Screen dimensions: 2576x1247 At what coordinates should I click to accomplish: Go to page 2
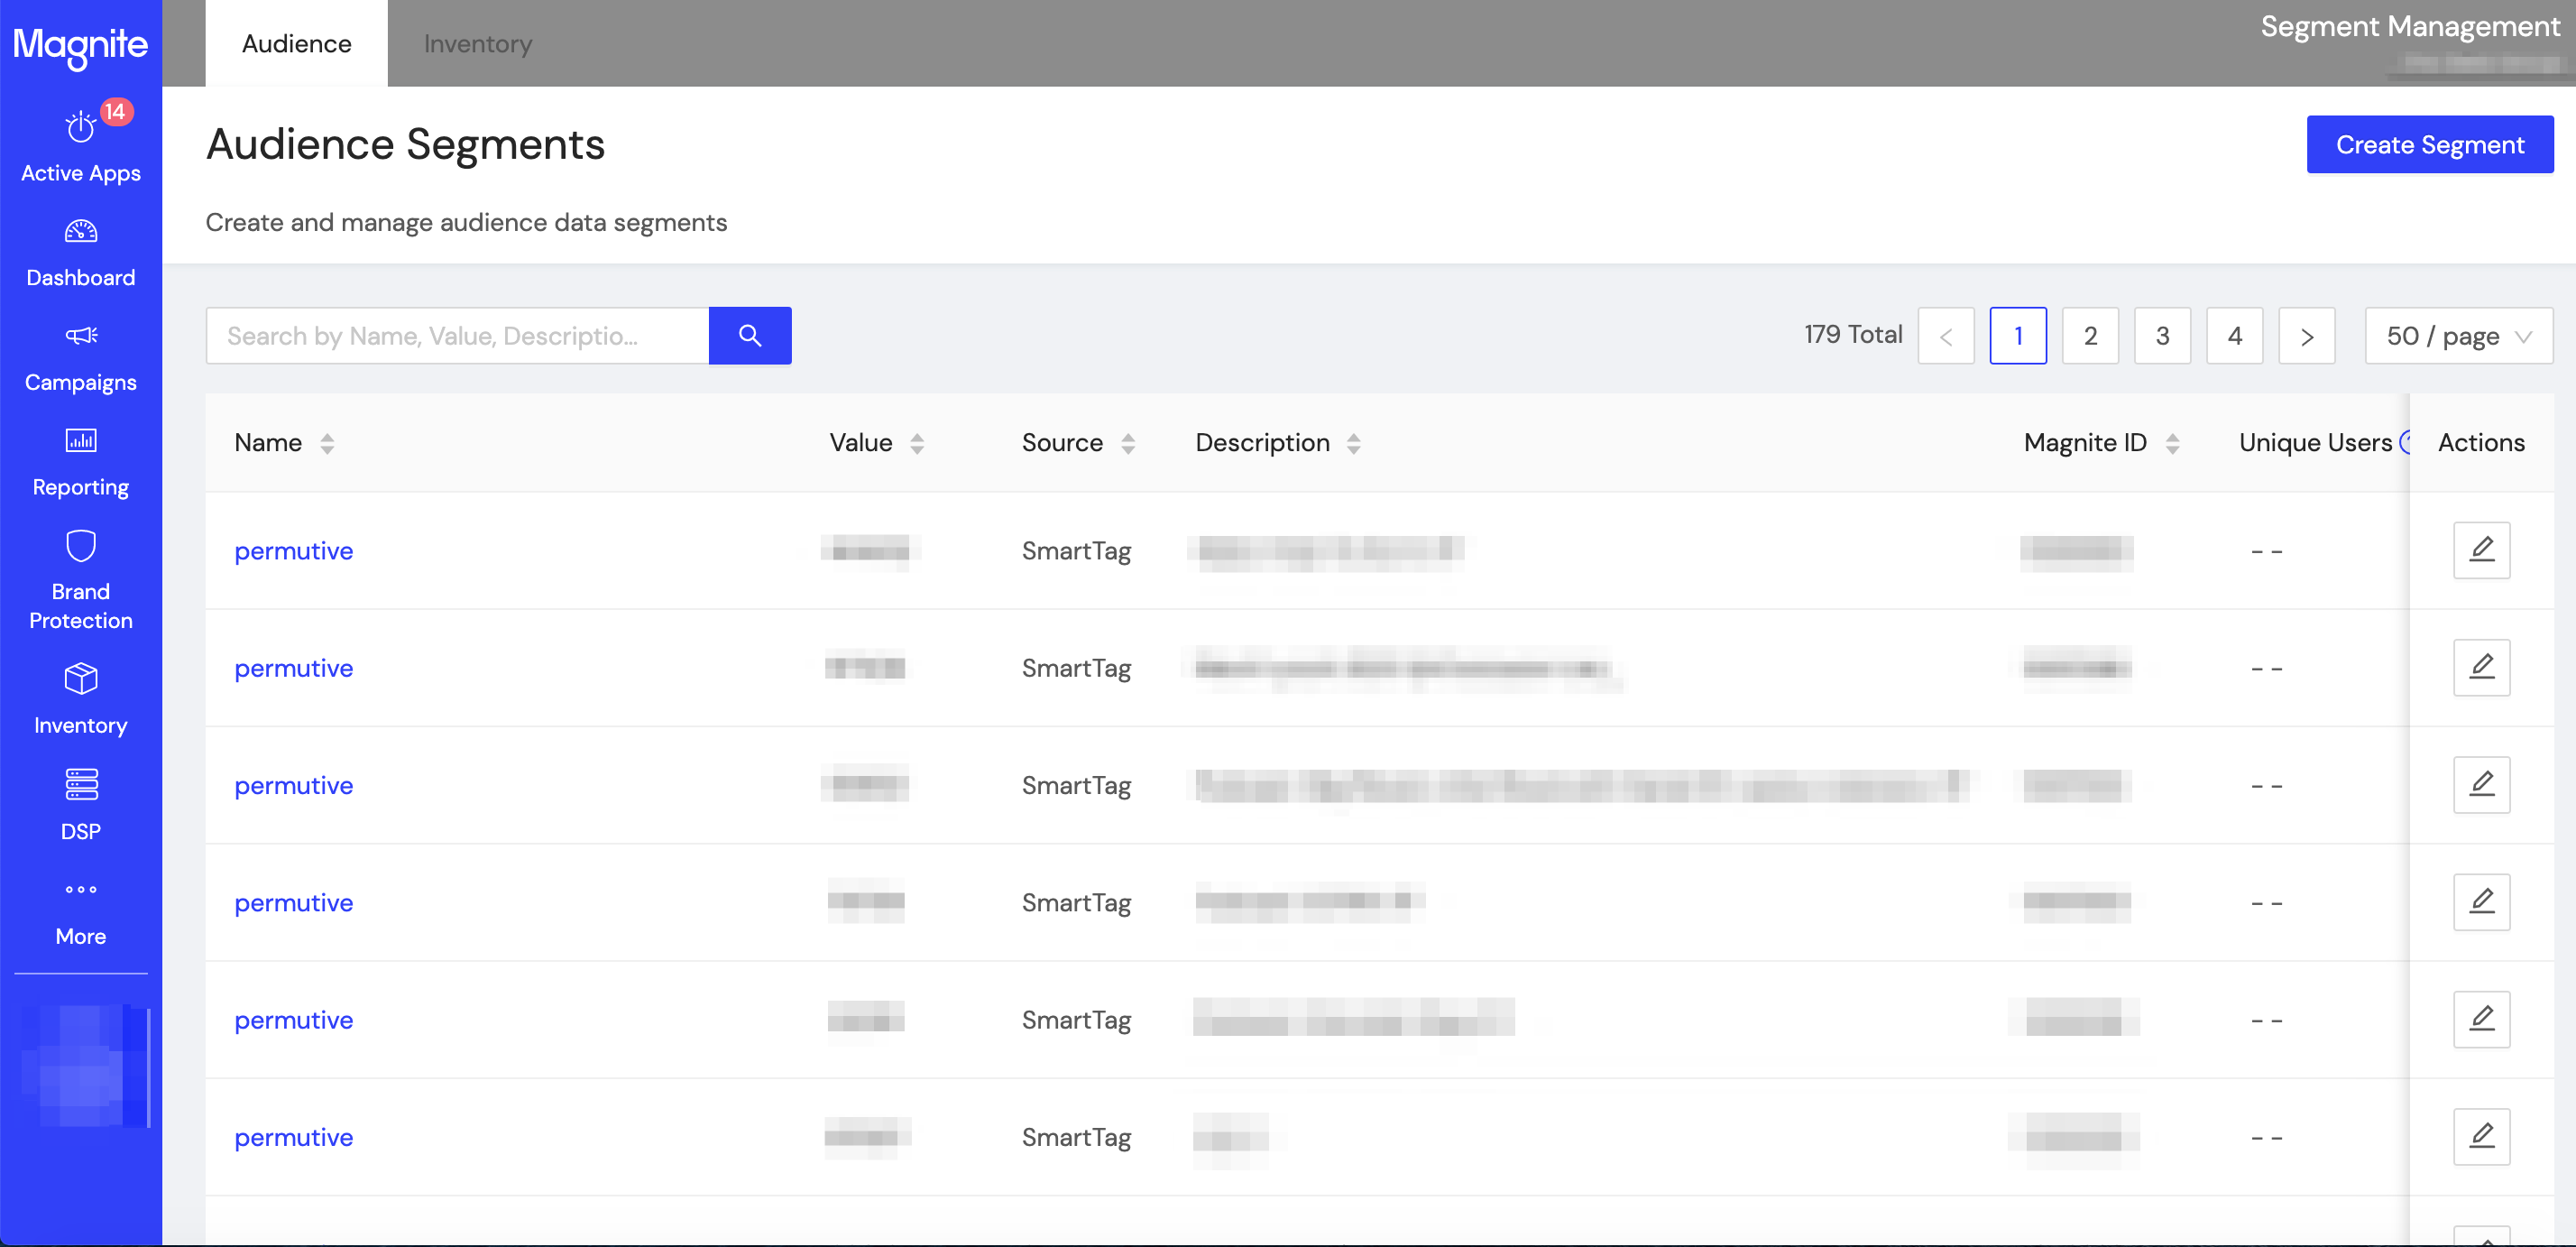pos(2090,336)
